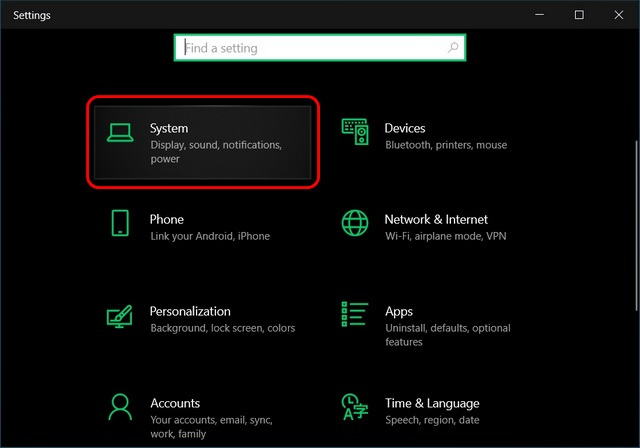This screenshot has height=448, width=640.
Task: Click 'Wi-Fi, airplane mode, VPN' text
Action: [446, 236]
